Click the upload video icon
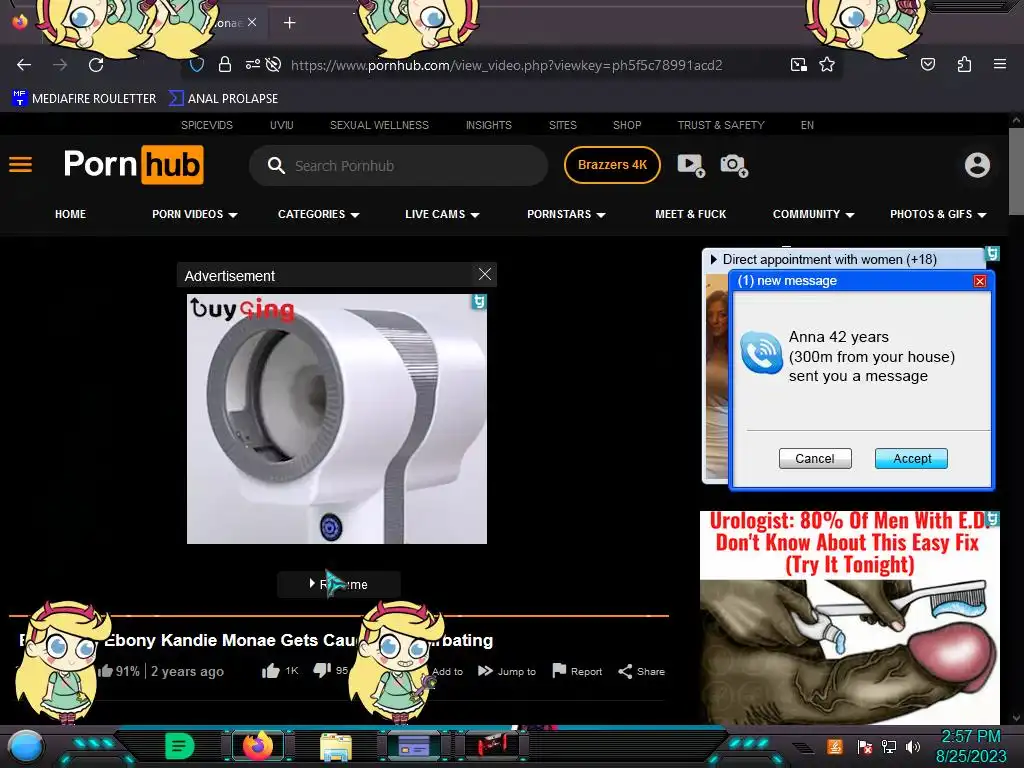The image size is (1024, 768). click(690, 165)
